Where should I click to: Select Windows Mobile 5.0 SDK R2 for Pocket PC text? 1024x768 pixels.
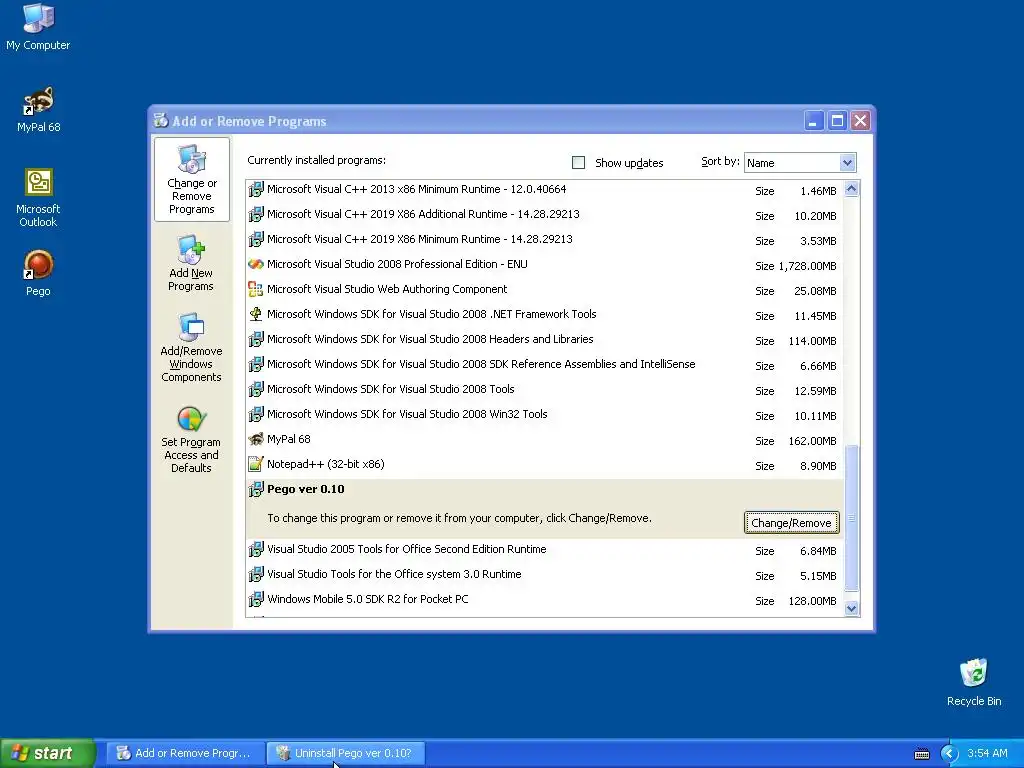[x=368, y=600]
